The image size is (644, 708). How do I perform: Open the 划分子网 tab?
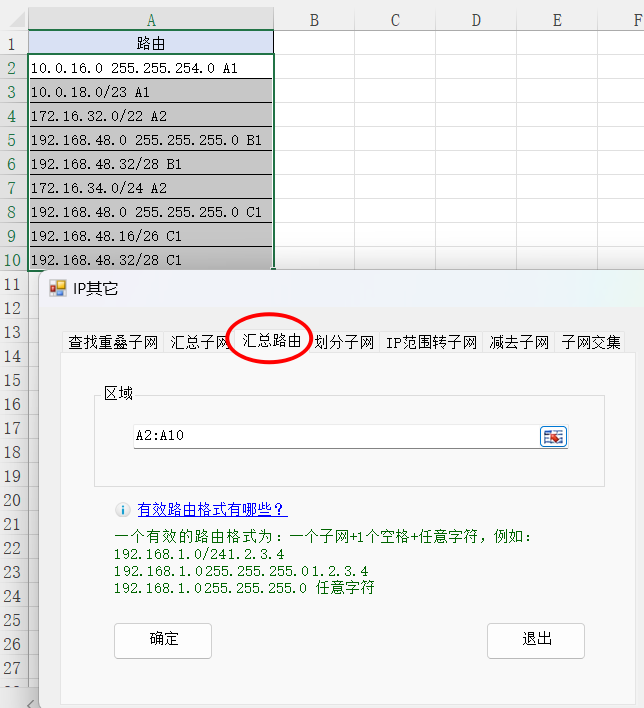coord(344,342)
